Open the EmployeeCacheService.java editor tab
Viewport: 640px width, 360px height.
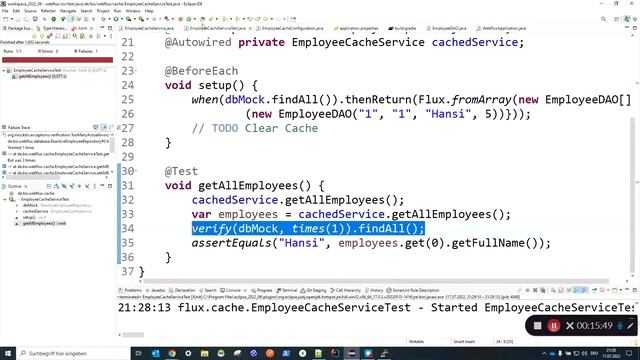click(x=146, y=28)
